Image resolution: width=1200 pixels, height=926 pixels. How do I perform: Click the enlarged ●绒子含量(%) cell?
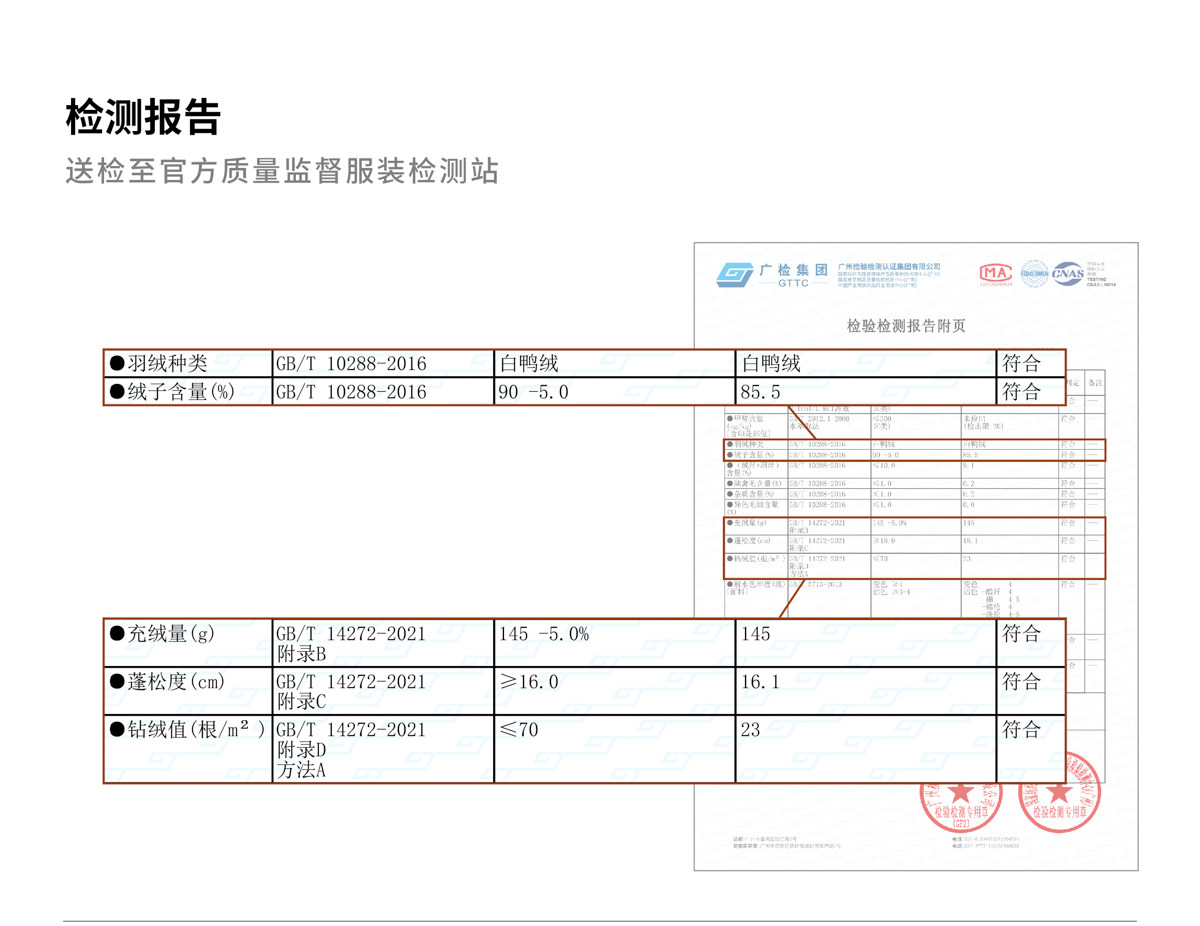point(188,391)
